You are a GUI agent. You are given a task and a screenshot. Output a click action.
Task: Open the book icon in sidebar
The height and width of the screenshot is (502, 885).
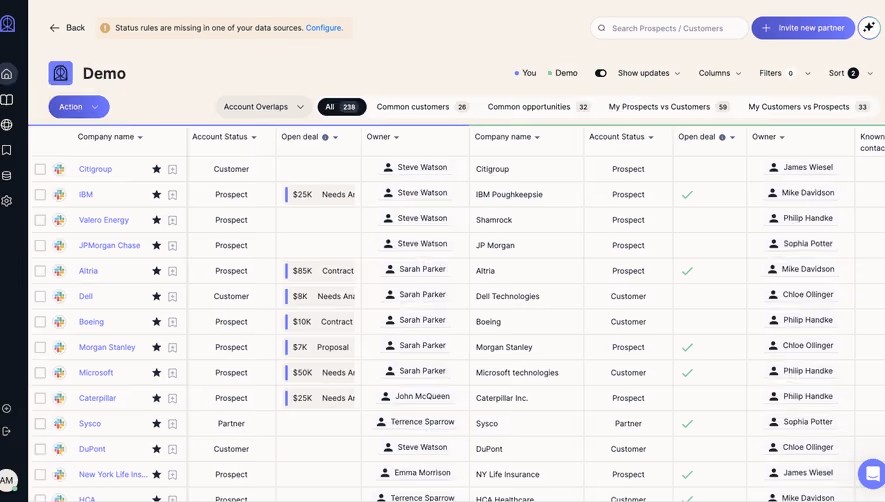(x=7, y=100)
